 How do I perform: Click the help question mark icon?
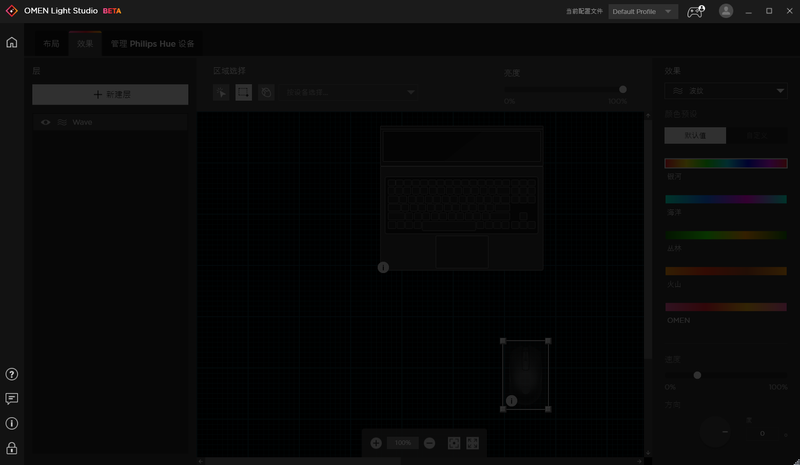click(12, 374)
